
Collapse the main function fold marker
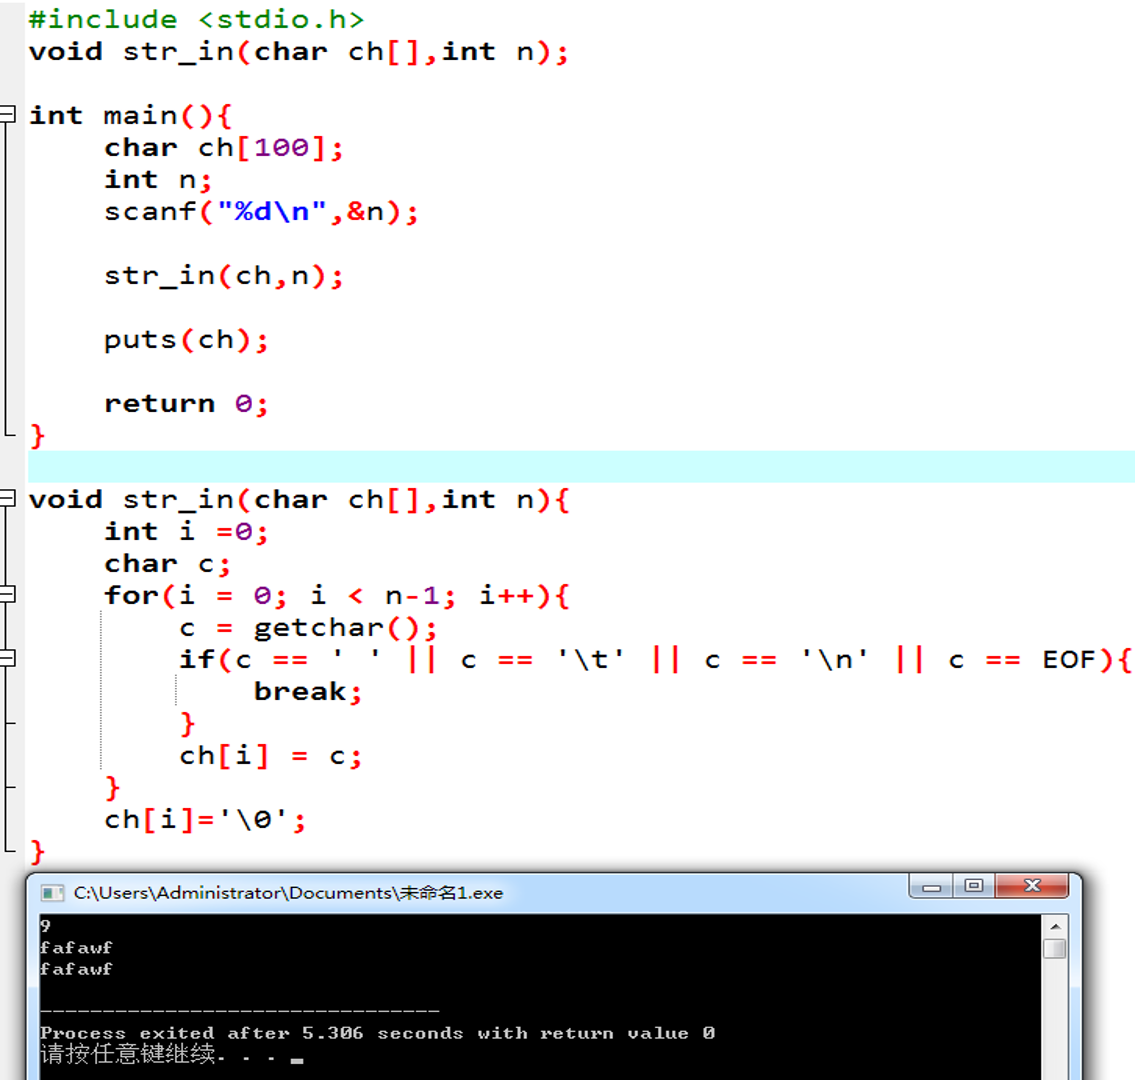[x=7, y=114]
